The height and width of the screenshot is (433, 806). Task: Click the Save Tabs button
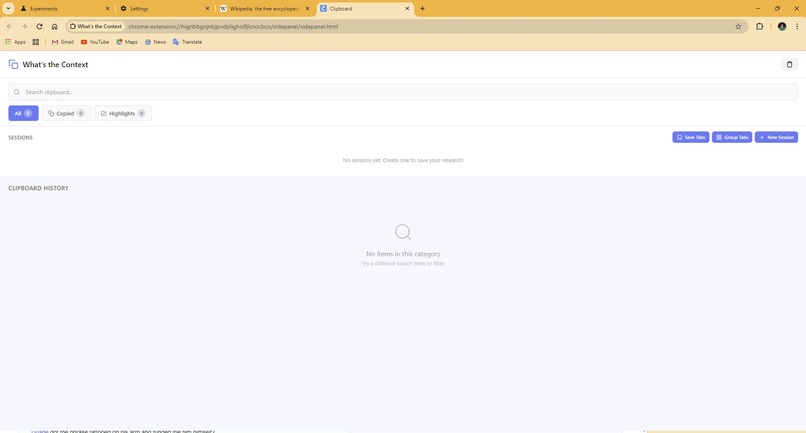pyautogui.click(x=691, y=137)
